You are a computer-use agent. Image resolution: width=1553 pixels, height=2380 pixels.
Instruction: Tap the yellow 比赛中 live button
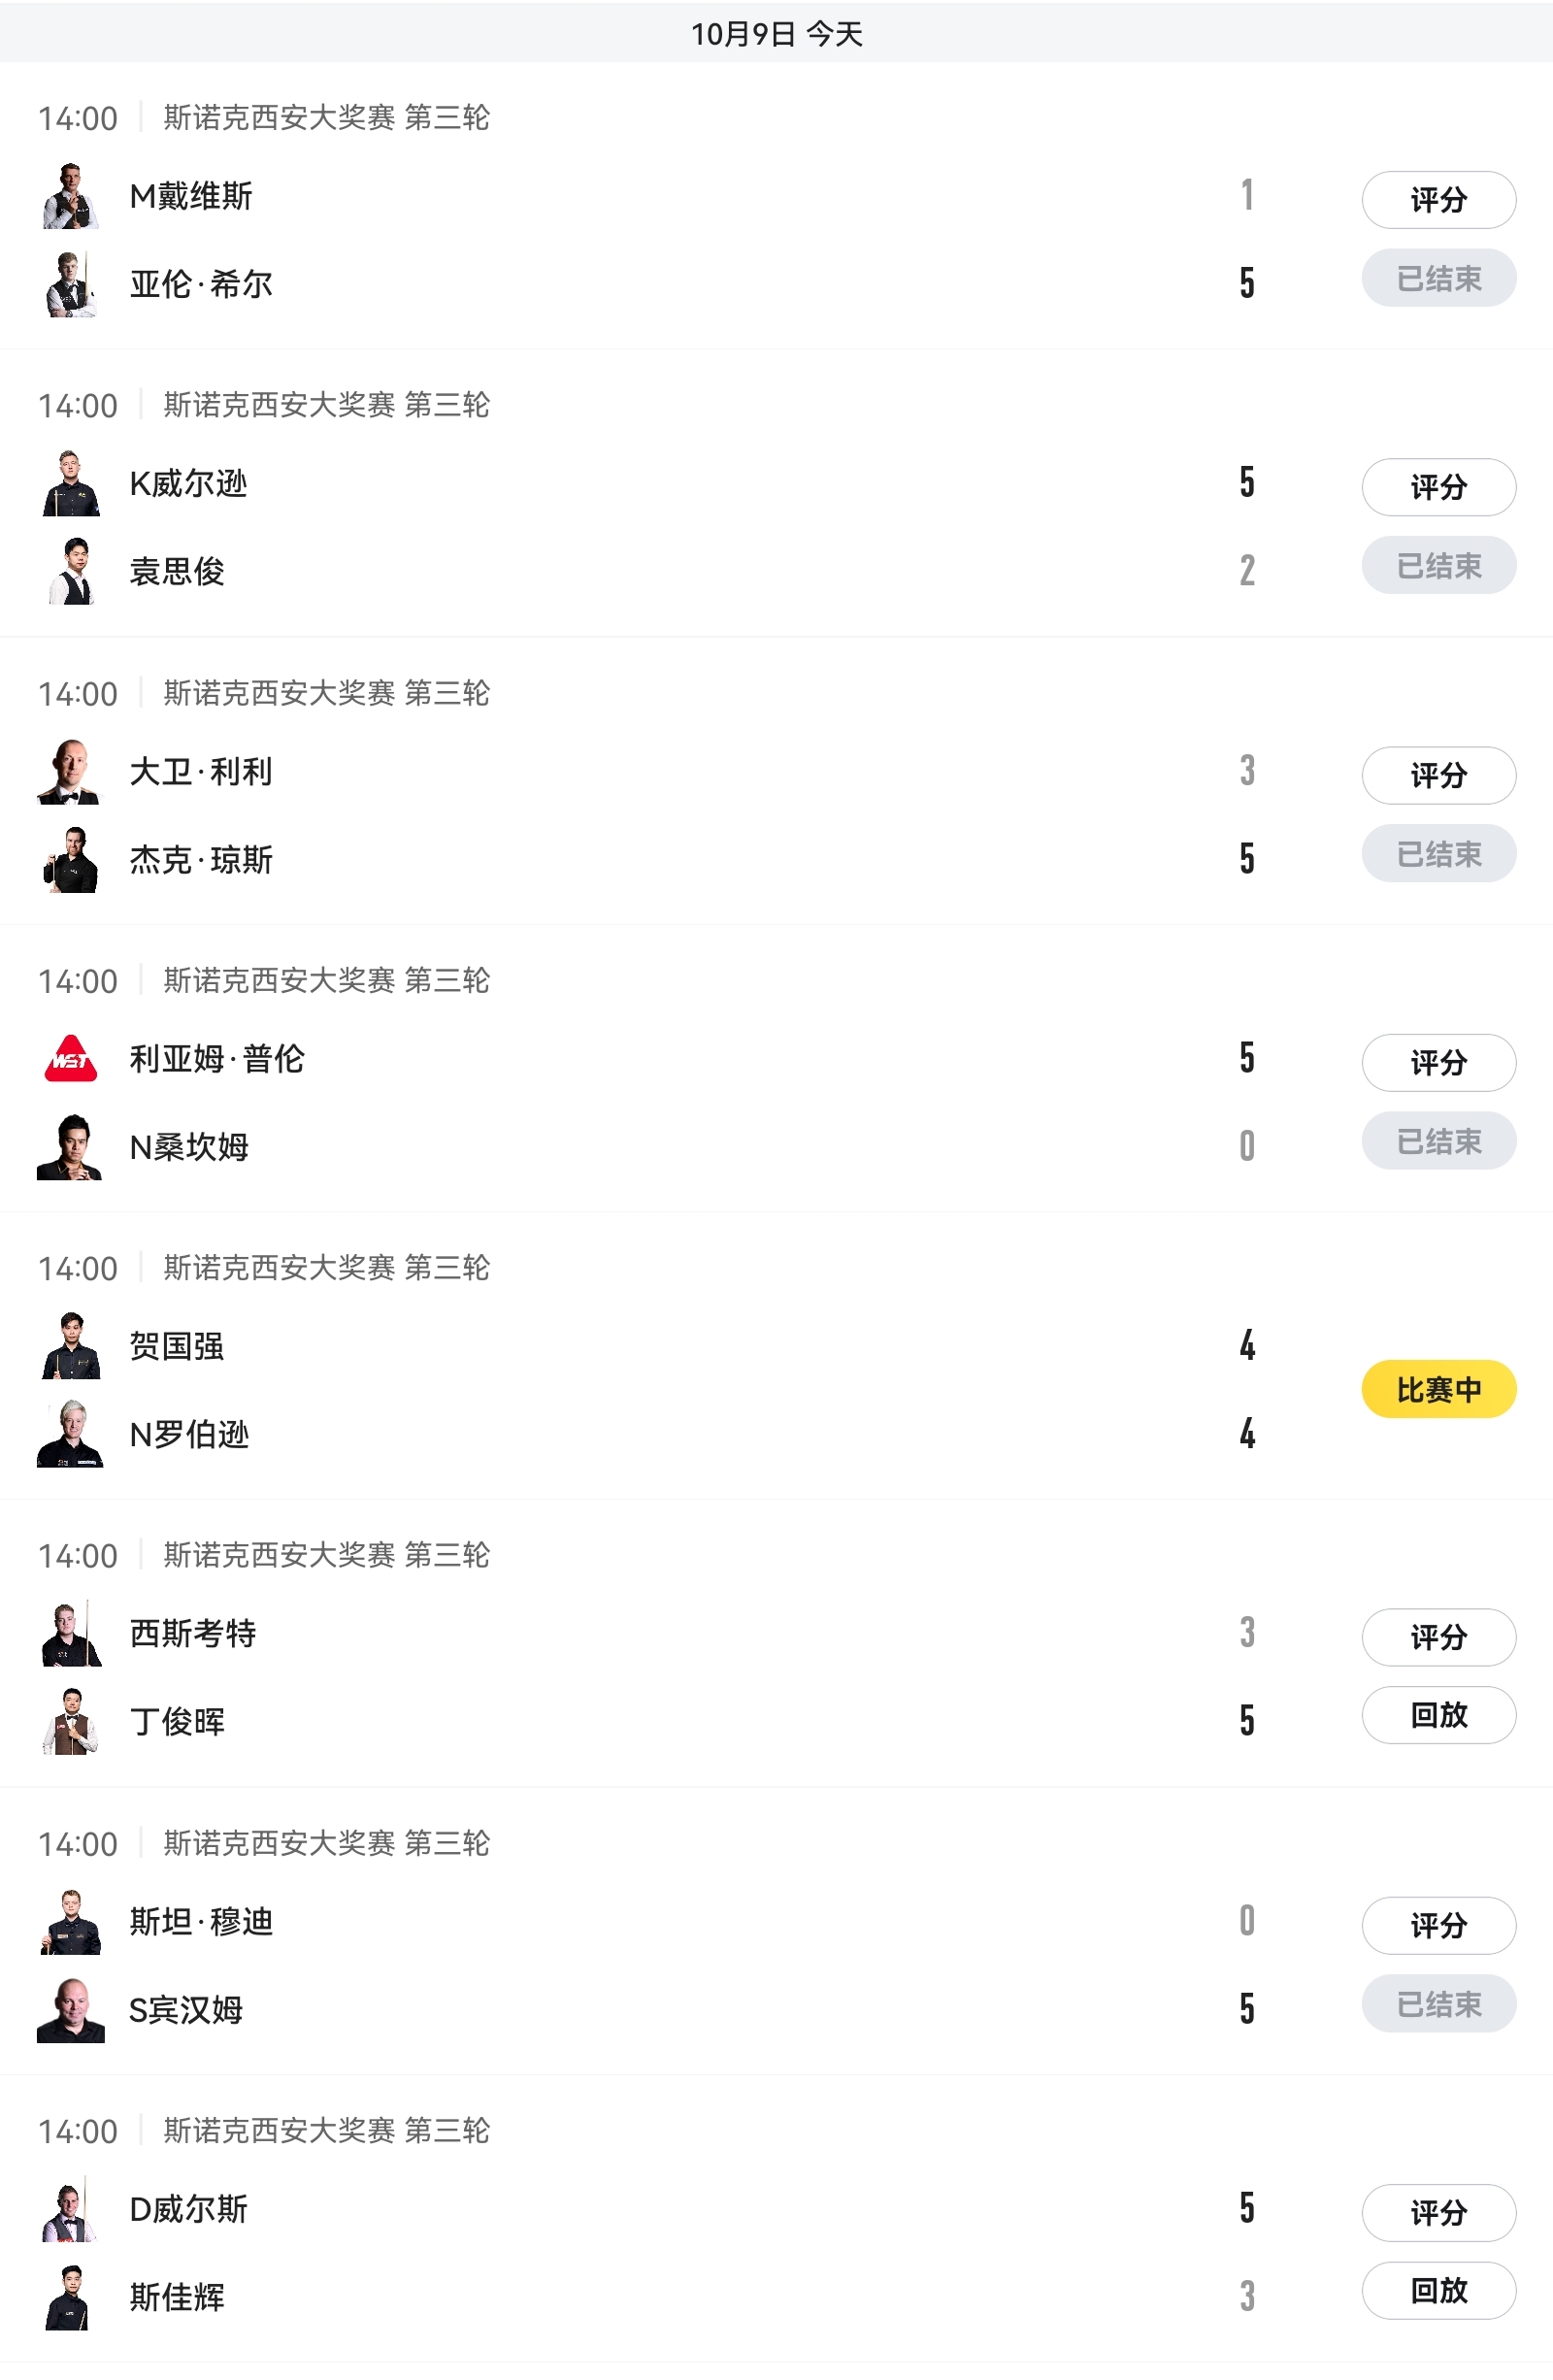pyautogui.click(x=1438, y=1389)
